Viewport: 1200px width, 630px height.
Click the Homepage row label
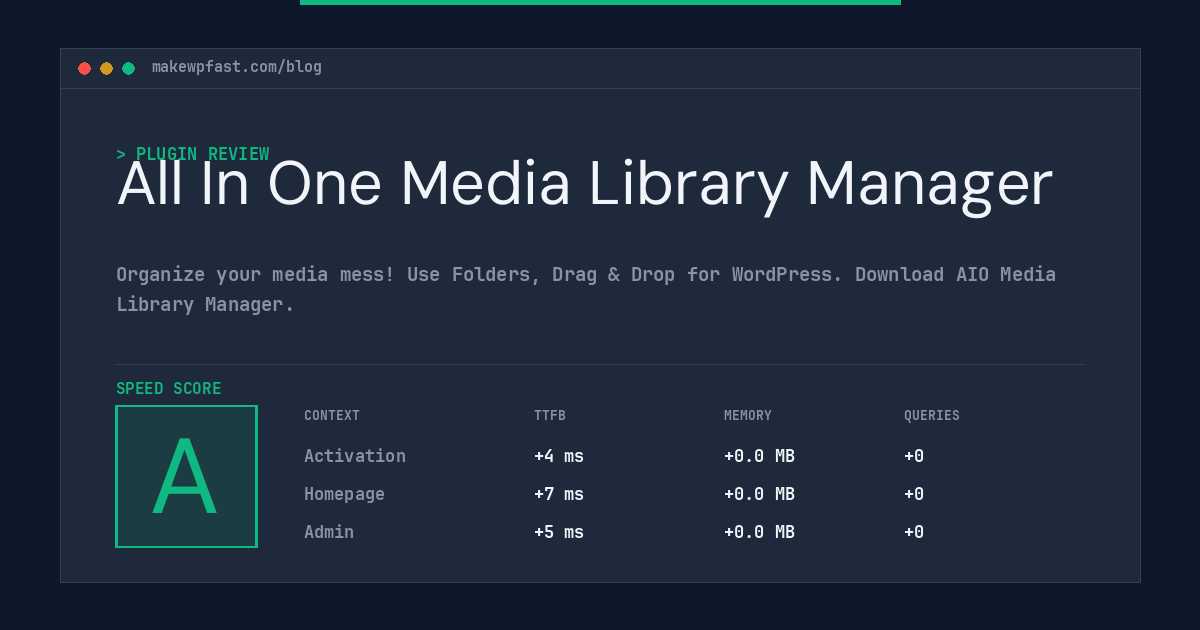pos(344,494)
